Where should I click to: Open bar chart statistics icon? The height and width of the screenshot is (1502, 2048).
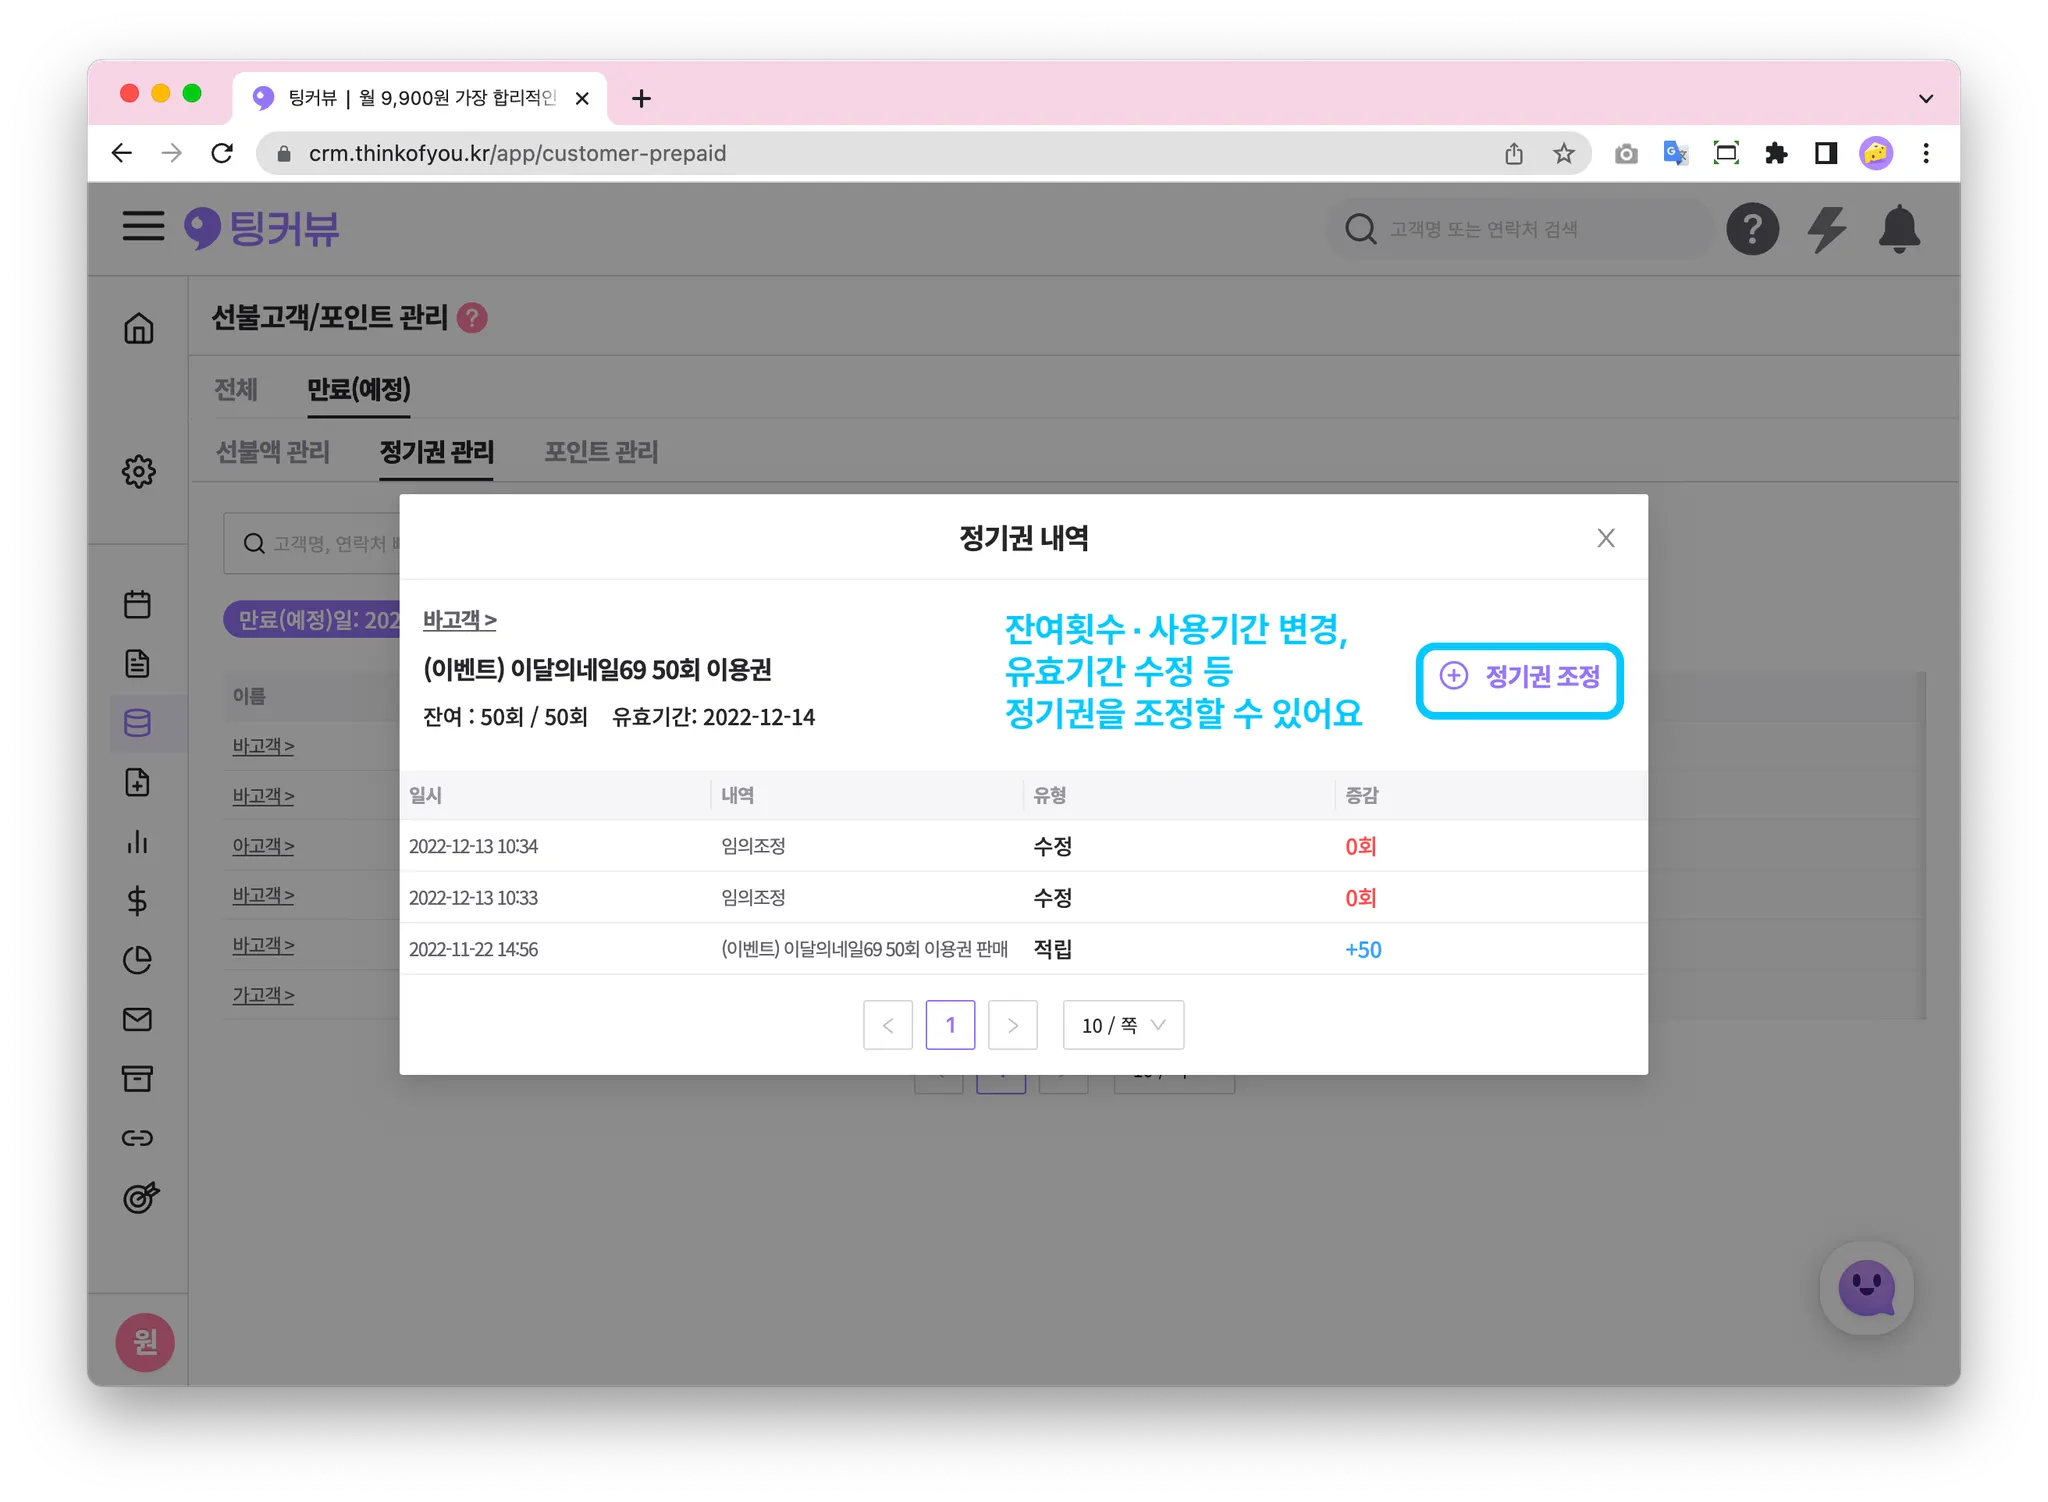(138, 842)
